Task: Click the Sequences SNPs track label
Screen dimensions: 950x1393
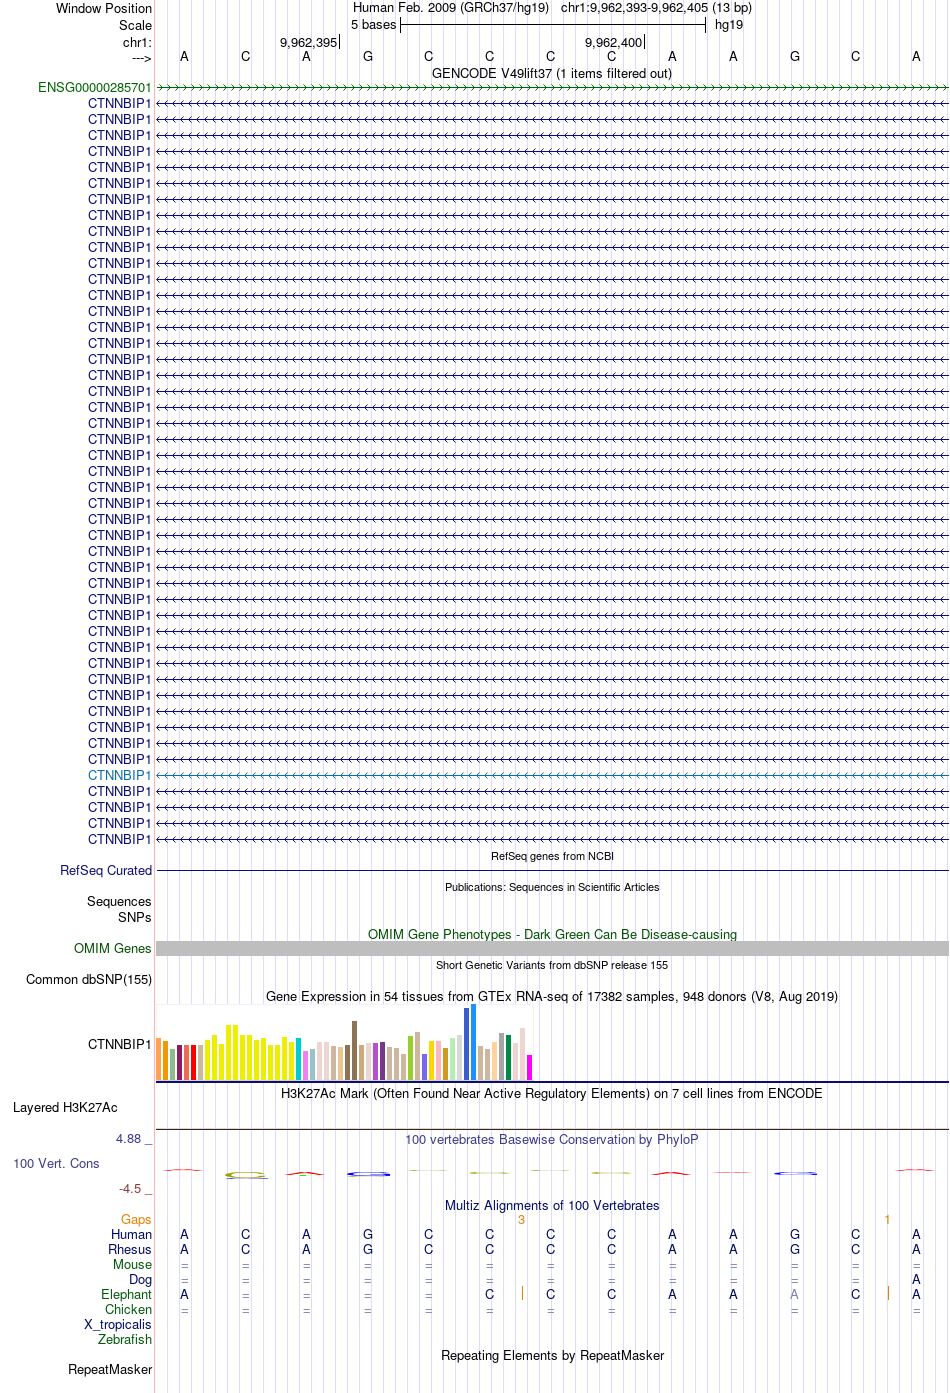Action: (x=119, y=909)
